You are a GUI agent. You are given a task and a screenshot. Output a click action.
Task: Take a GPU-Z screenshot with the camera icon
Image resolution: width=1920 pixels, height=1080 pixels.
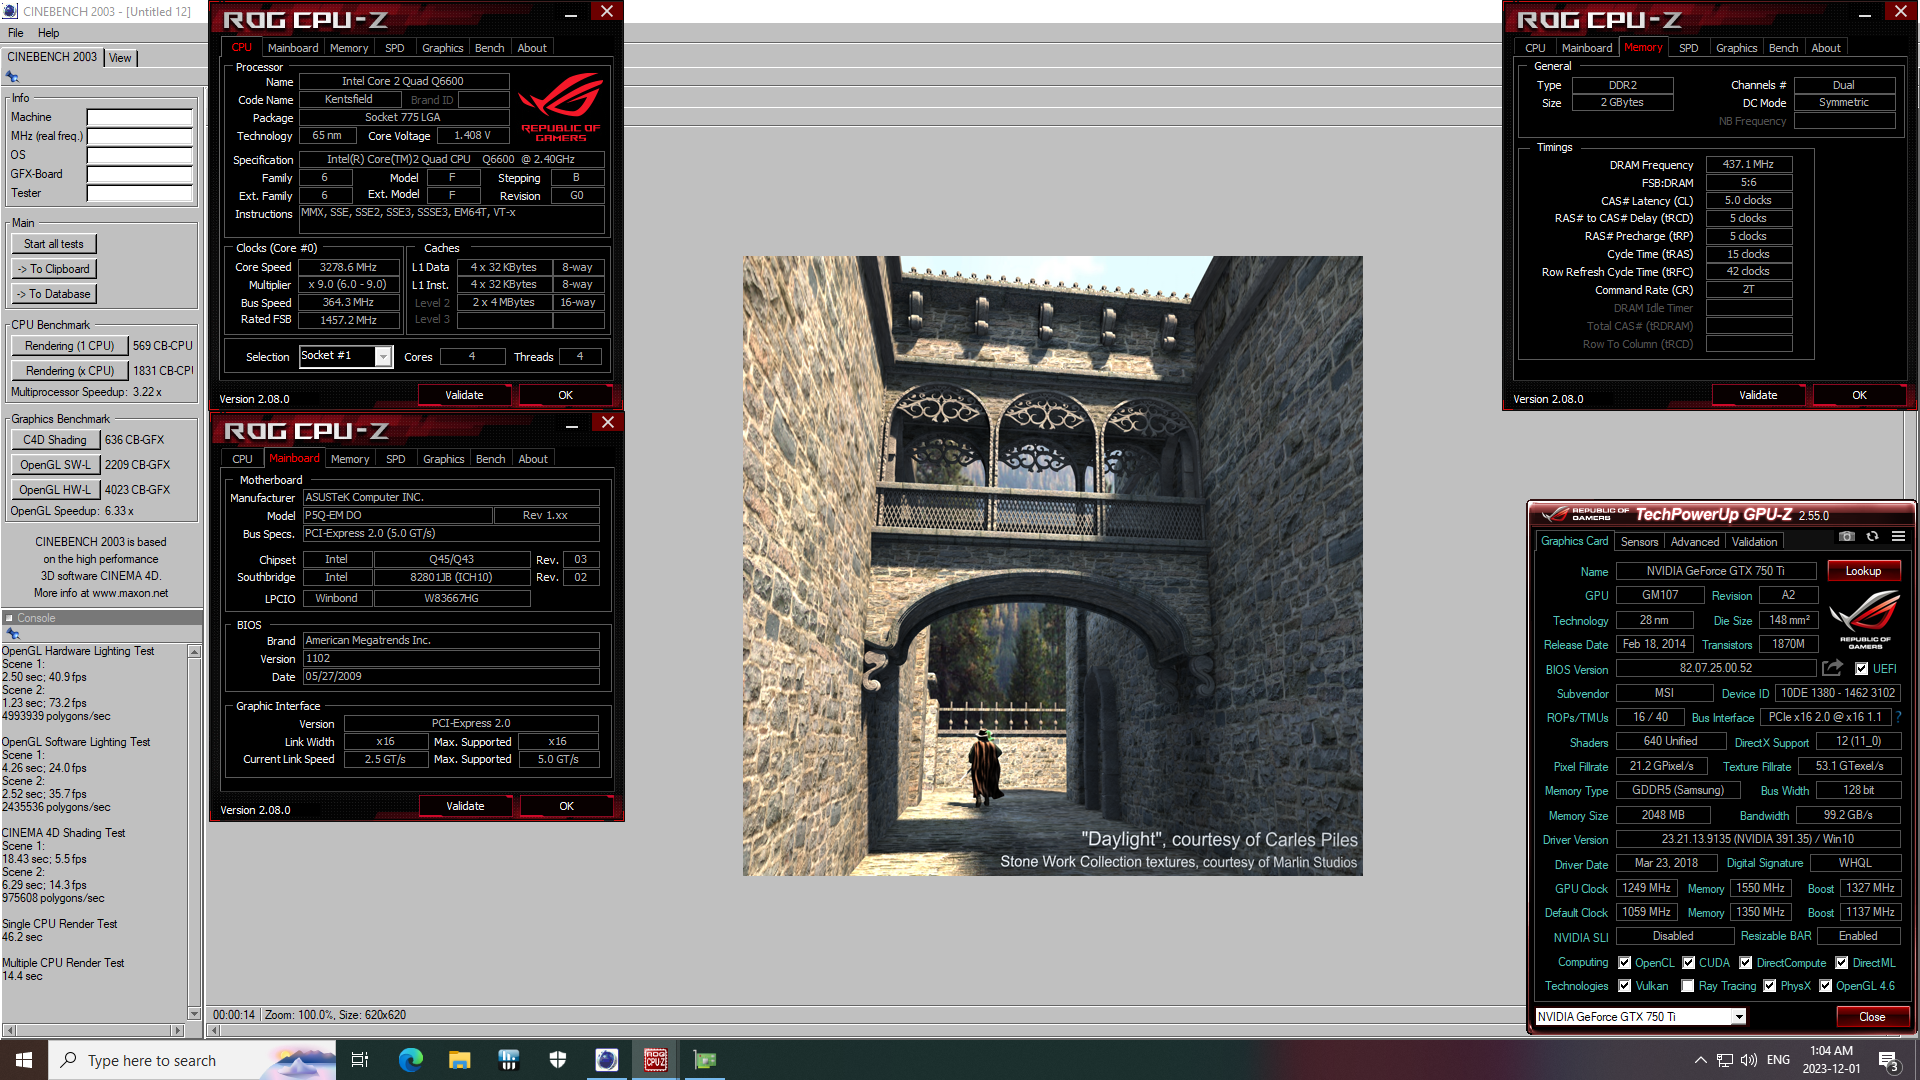tap(1847, 537)
